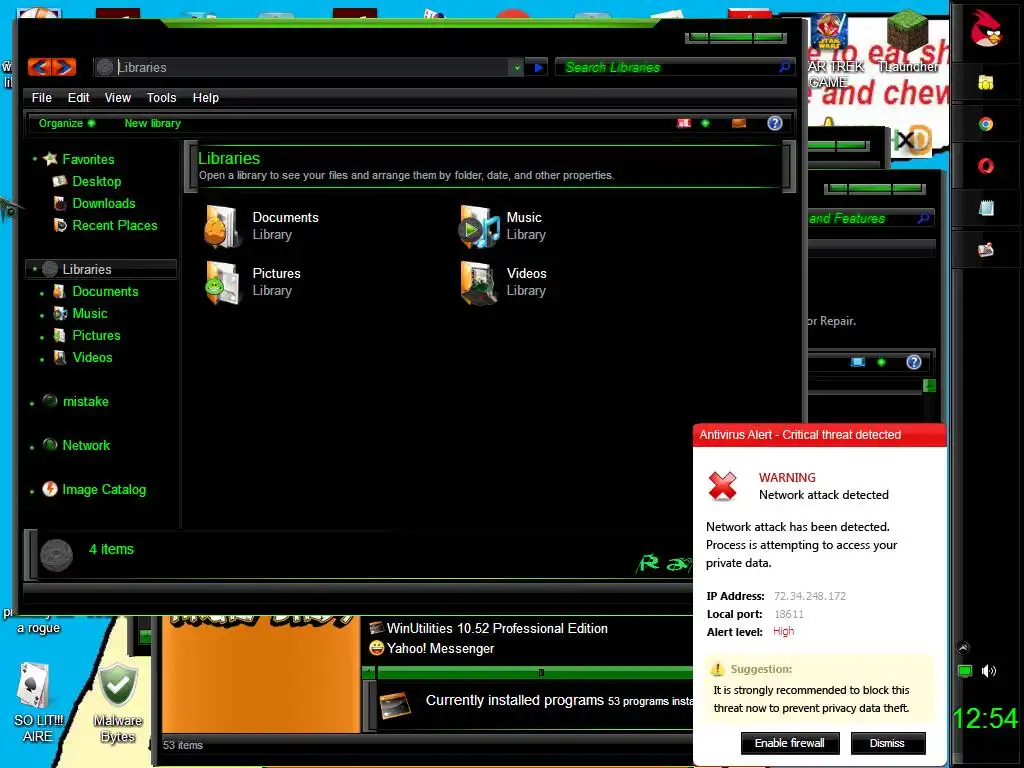Select Pictures in the navigation tree
Screen dimensions: 1024x768
96,336
